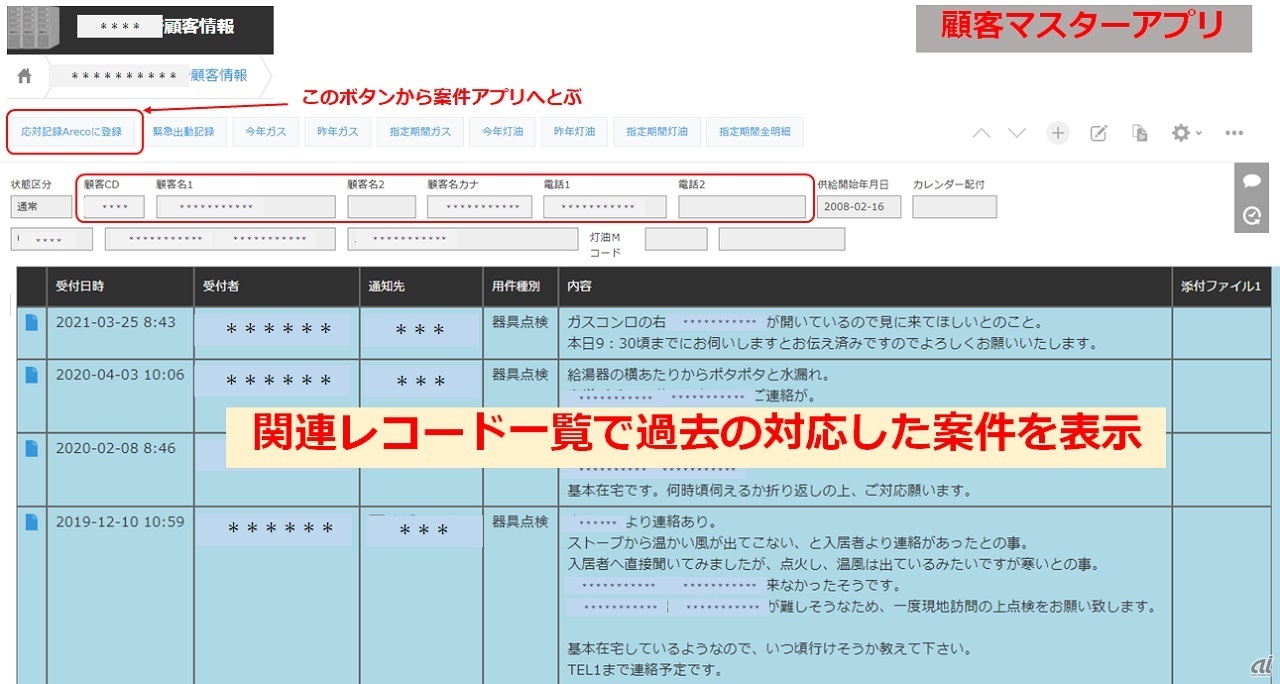Click the 通知先 column header
1280x684 pixels.
pyautogui.click(x=420, y=287)
